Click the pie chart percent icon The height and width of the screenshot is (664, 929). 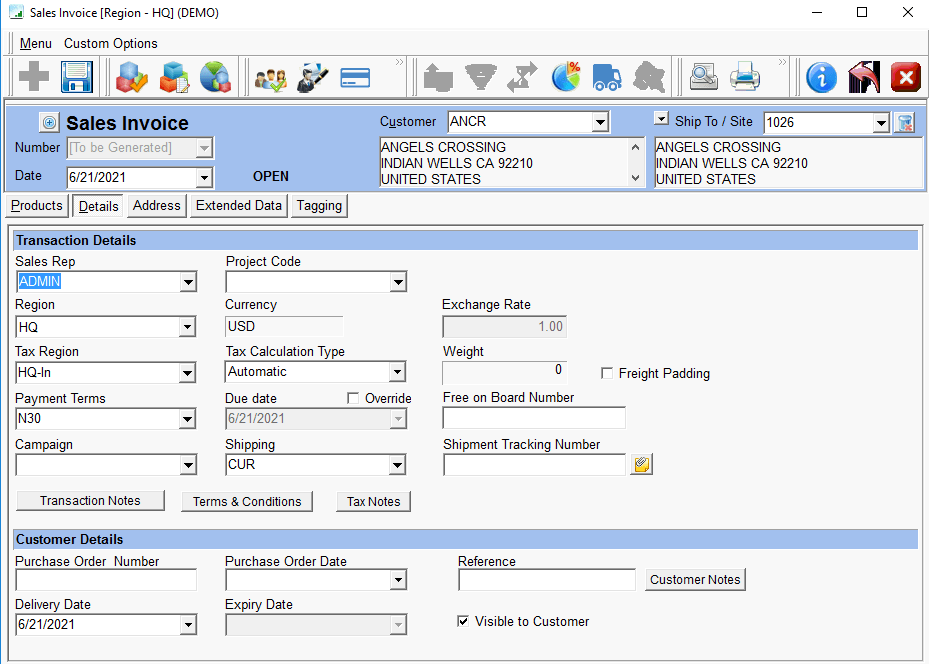[x=566, y=77]
